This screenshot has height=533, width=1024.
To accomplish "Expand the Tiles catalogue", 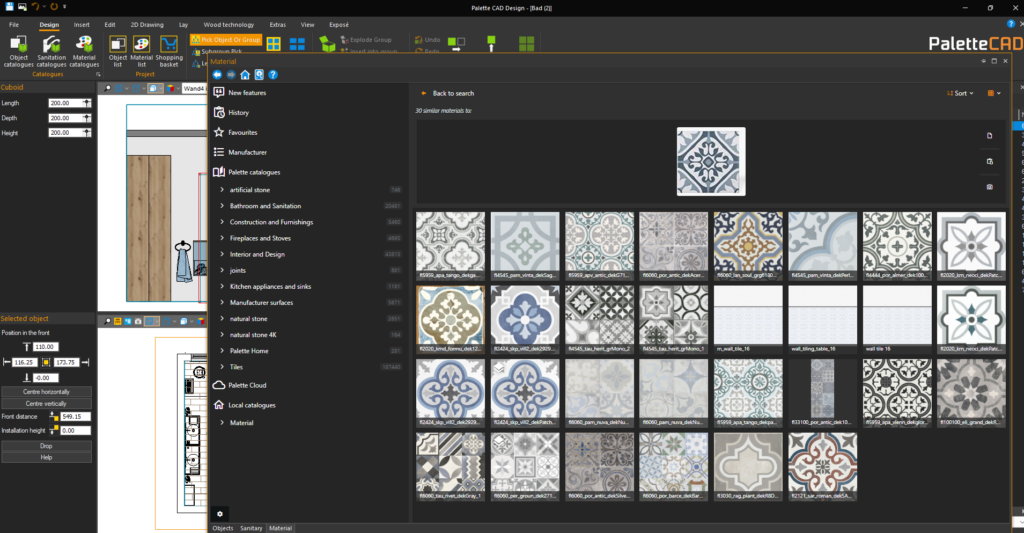I will (x=239, y=367).
